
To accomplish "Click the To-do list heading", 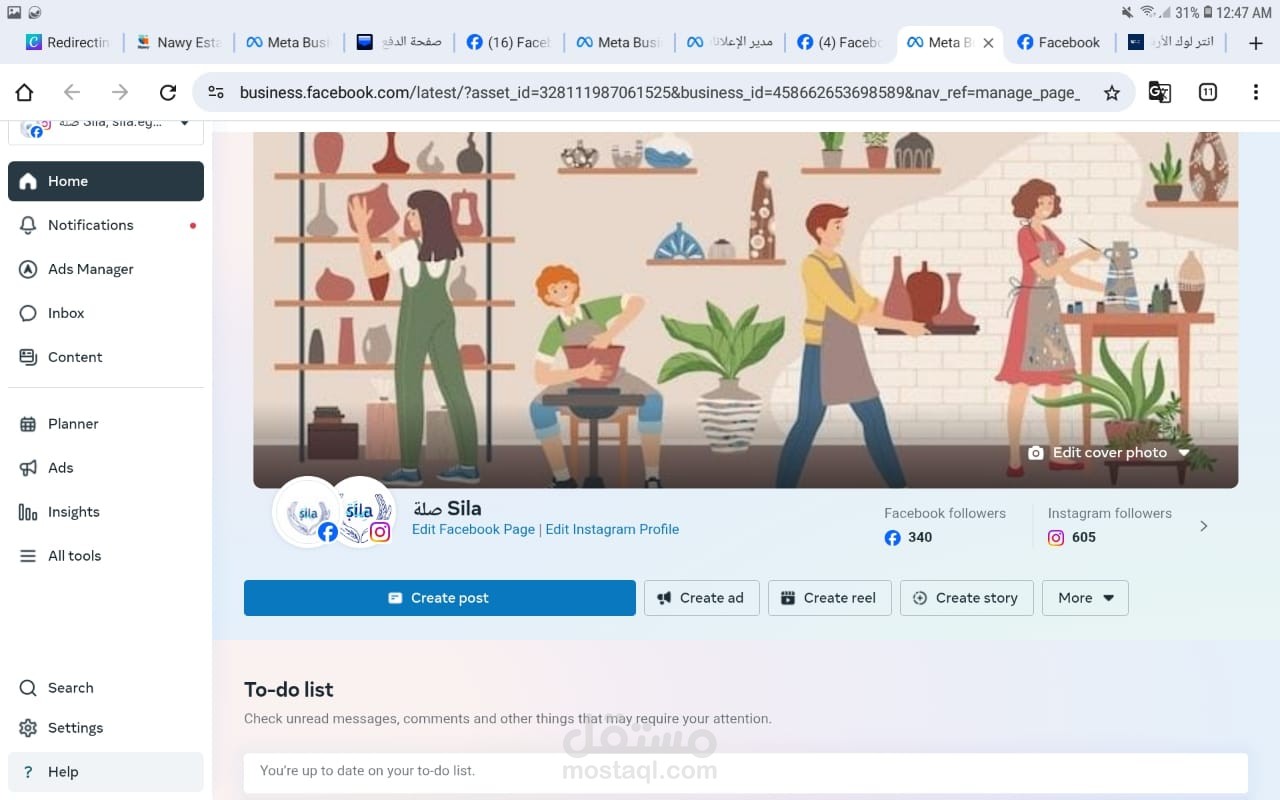I will 289,689.
